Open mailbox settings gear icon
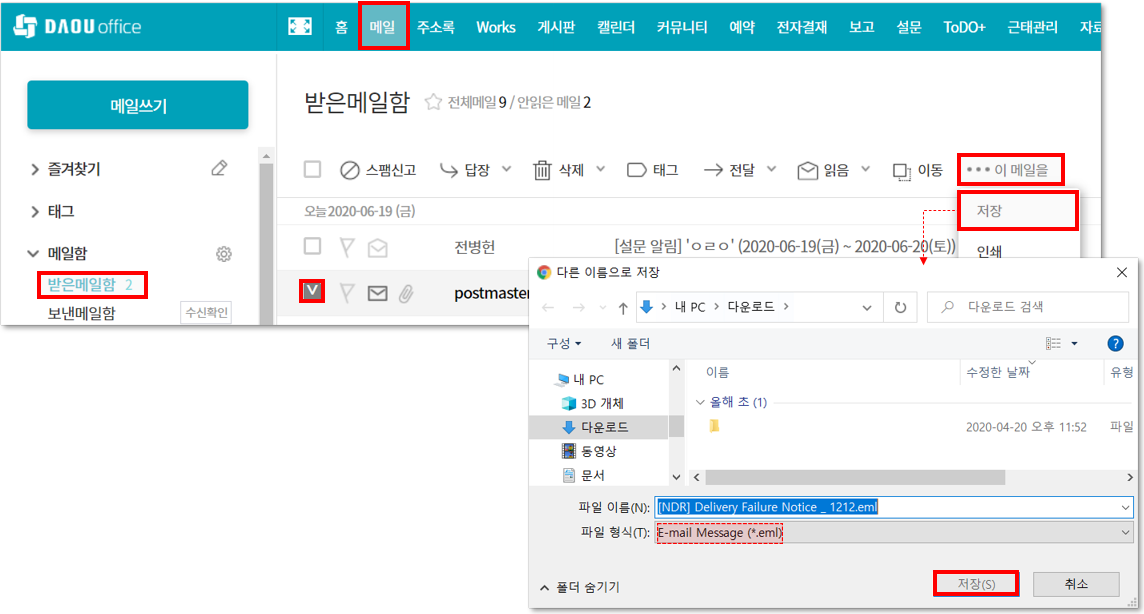 pos(224,254)
